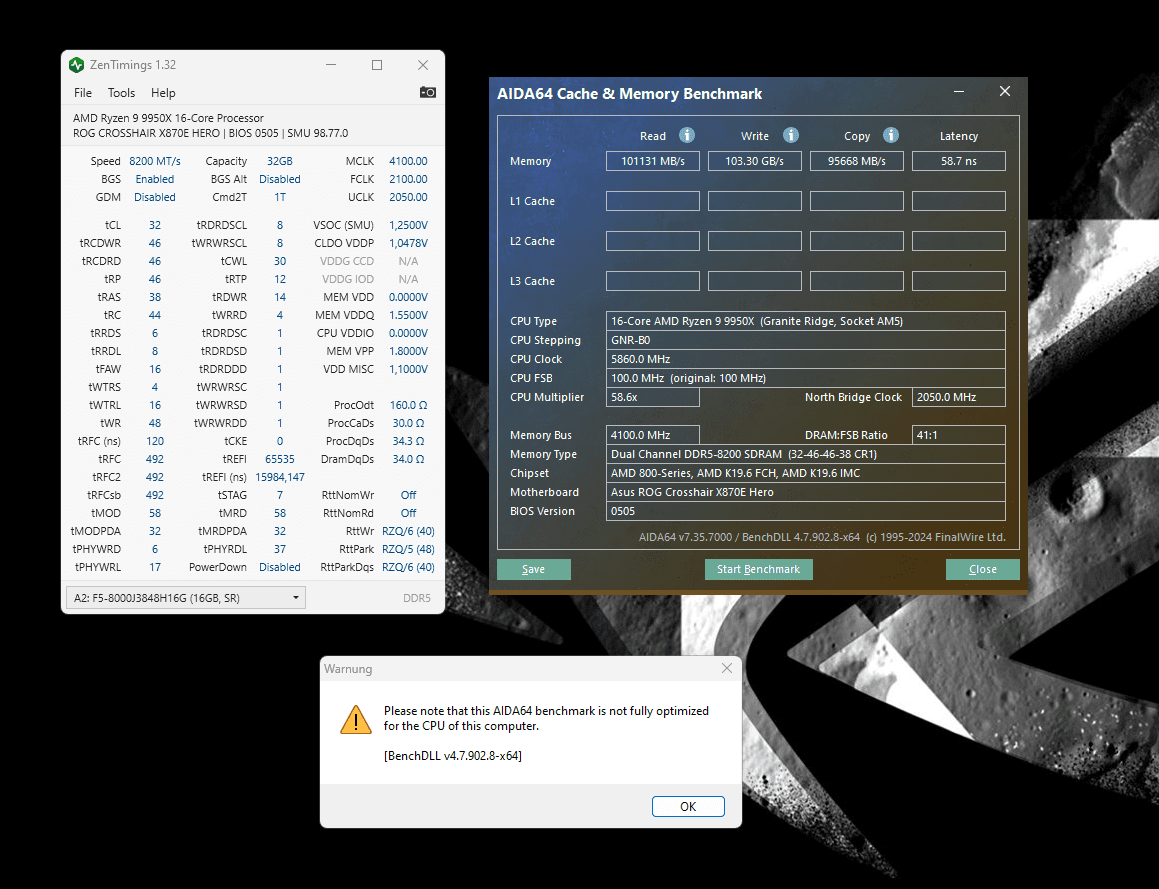
Task: Click the PowerDown value Disabled
Action: click(279, 567)
